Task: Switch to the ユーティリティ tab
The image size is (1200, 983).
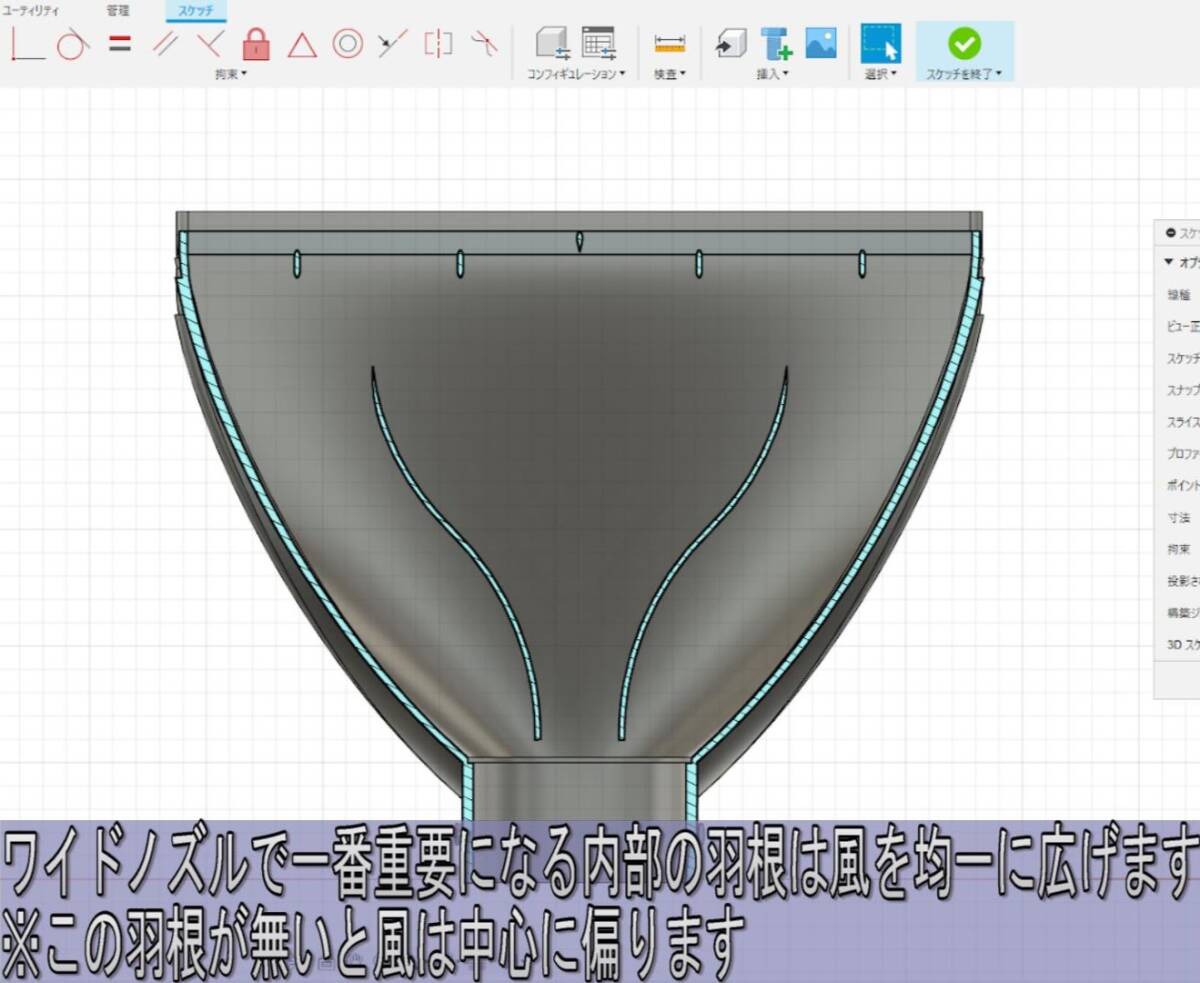Action: pyautogui.click(x=31, y=10)
